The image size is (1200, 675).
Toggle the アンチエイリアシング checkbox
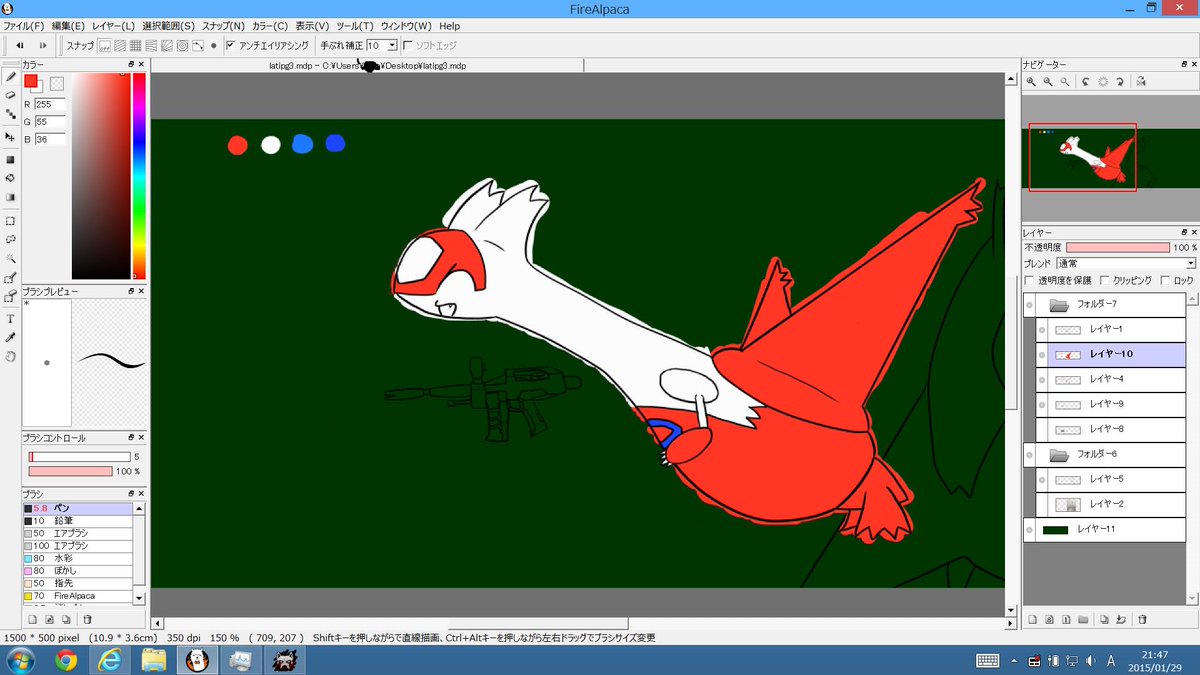(231, 45)
